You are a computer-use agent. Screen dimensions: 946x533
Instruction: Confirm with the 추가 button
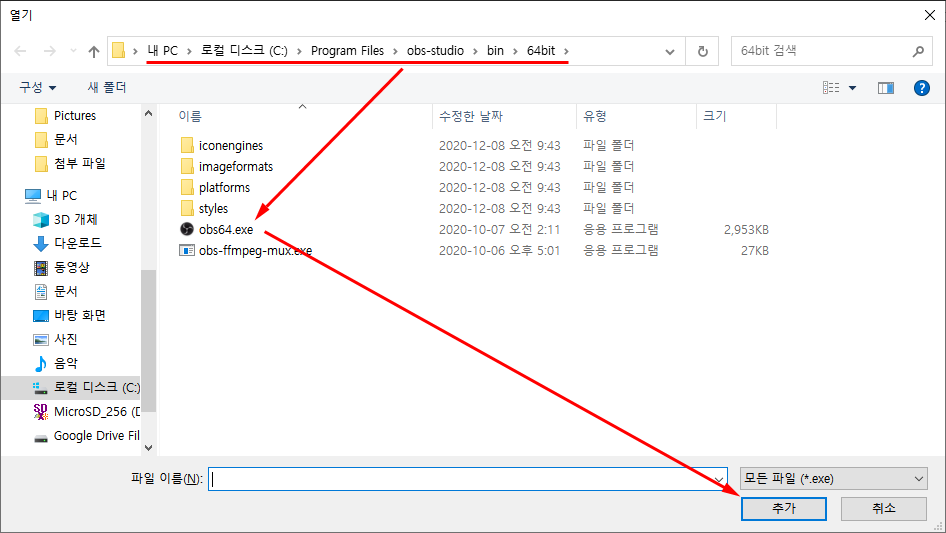[x=784, y=508]
